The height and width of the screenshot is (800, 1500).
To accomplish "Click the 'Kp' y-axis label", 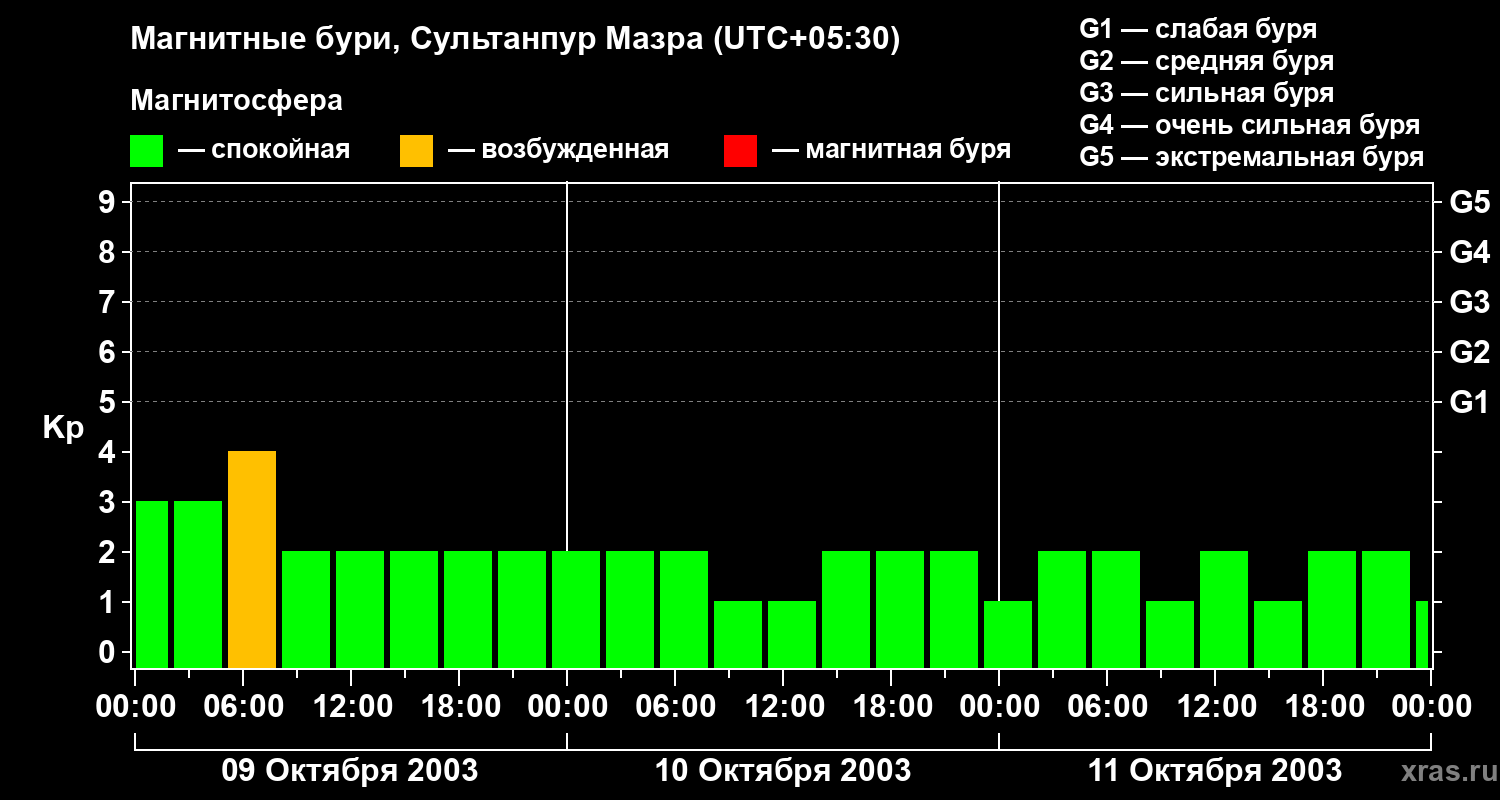I will pyautogui.click(x=63, y=428).
